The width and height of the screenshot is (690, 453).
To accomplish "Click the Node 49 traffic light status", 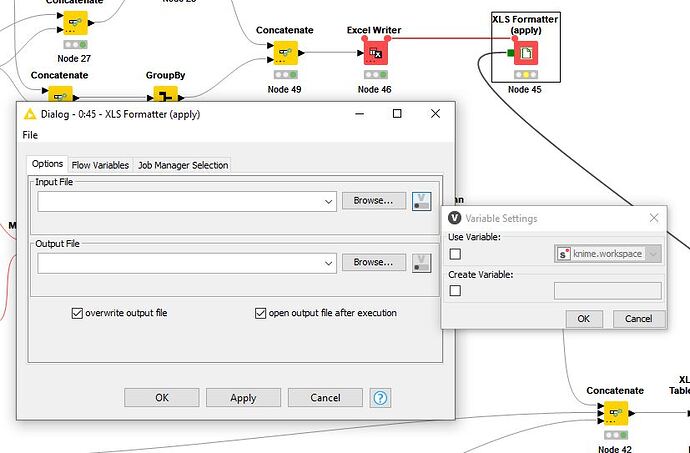I will coord(286,74).
